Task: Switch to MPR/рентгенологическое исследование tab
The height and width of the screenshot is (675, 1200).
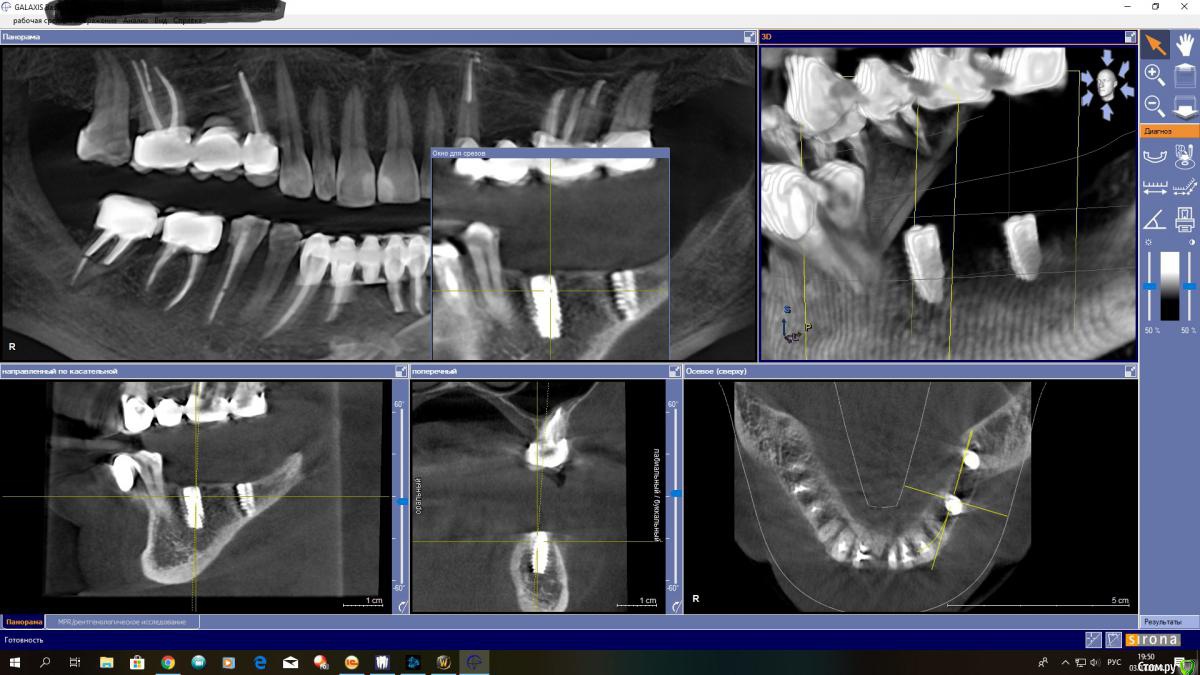Action: 121,621
